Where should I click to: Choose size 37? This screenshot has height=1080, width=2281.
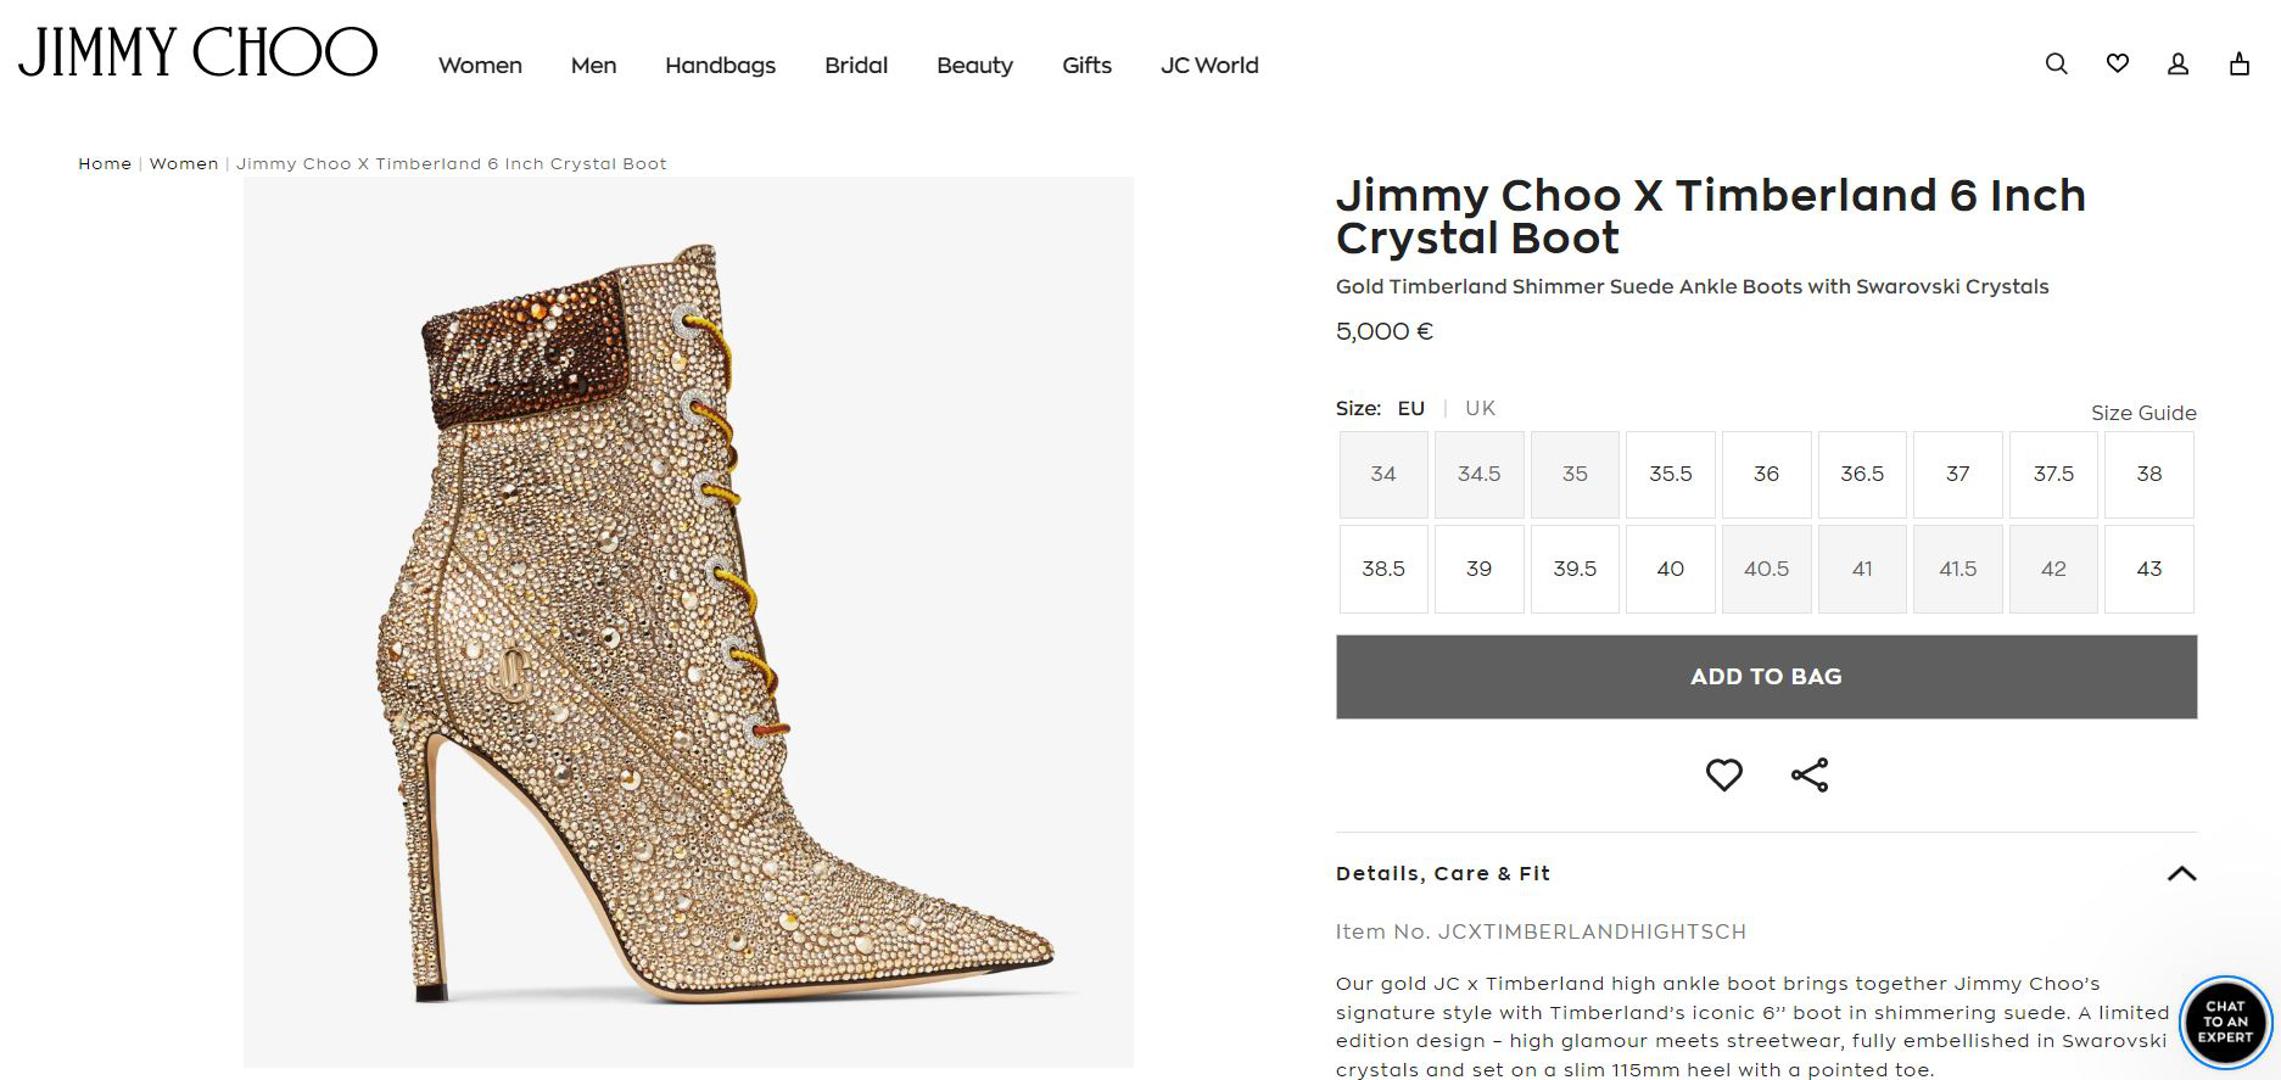pos(1957,474)
